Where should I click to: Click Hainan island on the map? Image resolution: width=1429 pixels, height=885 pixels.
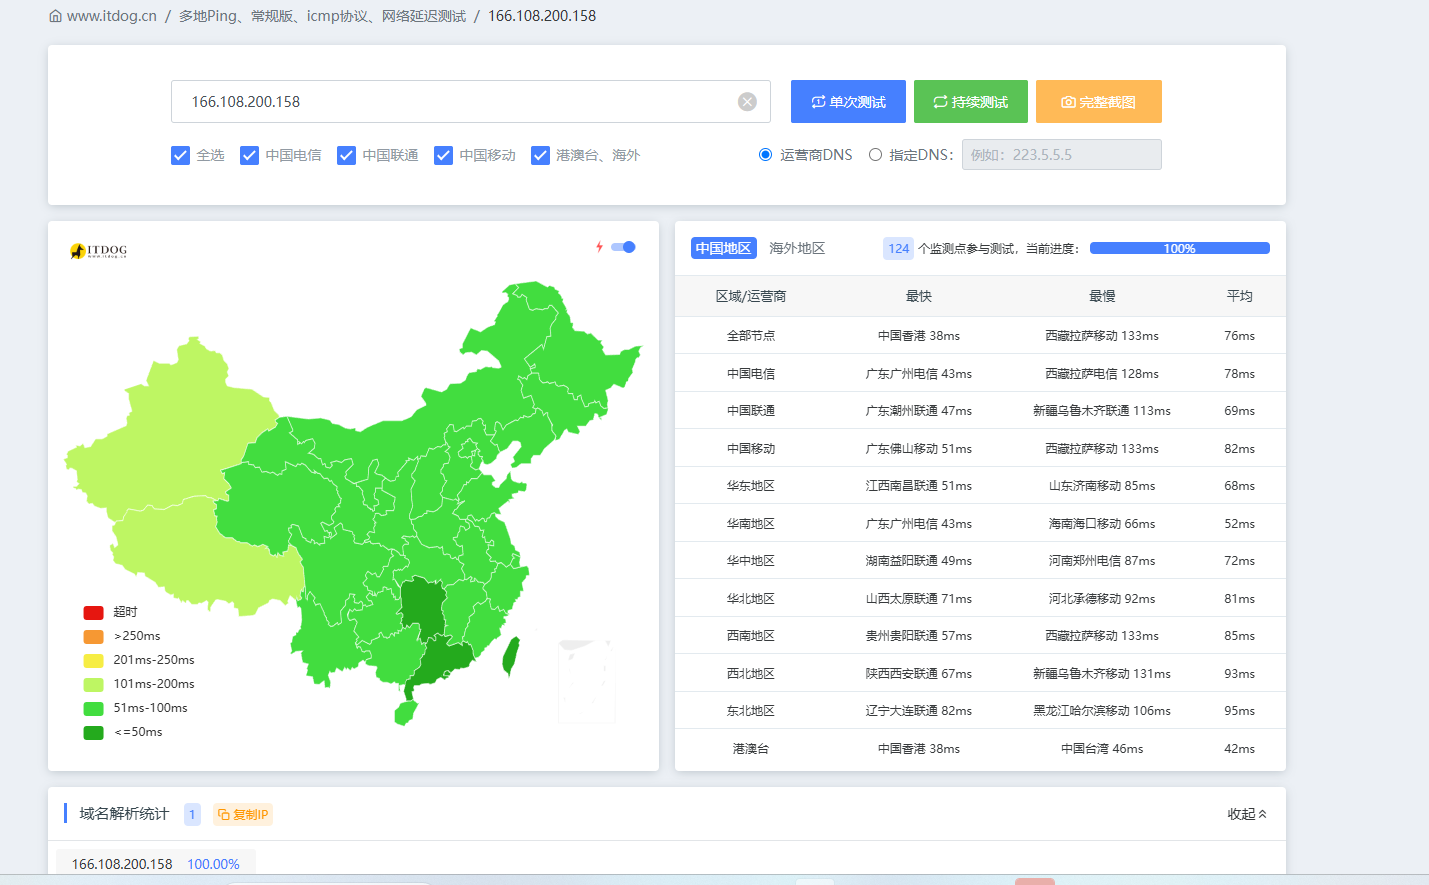[x=405, y=712]
